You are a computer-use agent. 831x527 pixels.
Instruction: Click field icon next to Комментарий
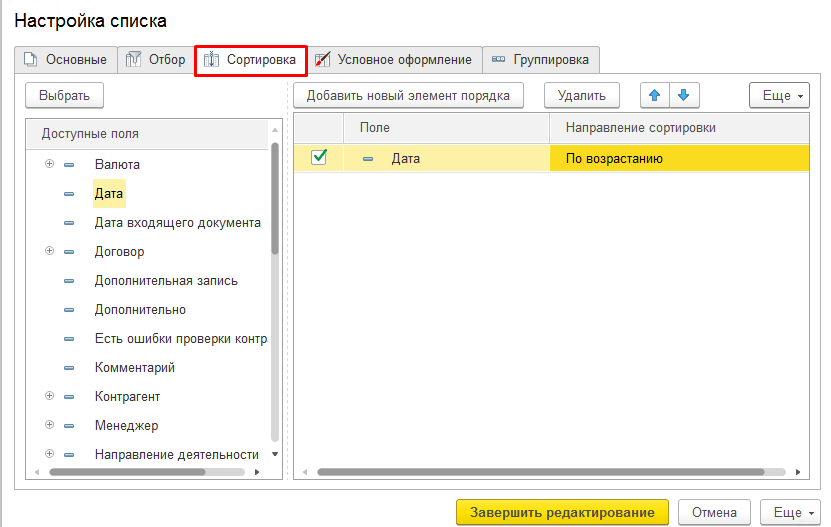(x=69, y=368)
